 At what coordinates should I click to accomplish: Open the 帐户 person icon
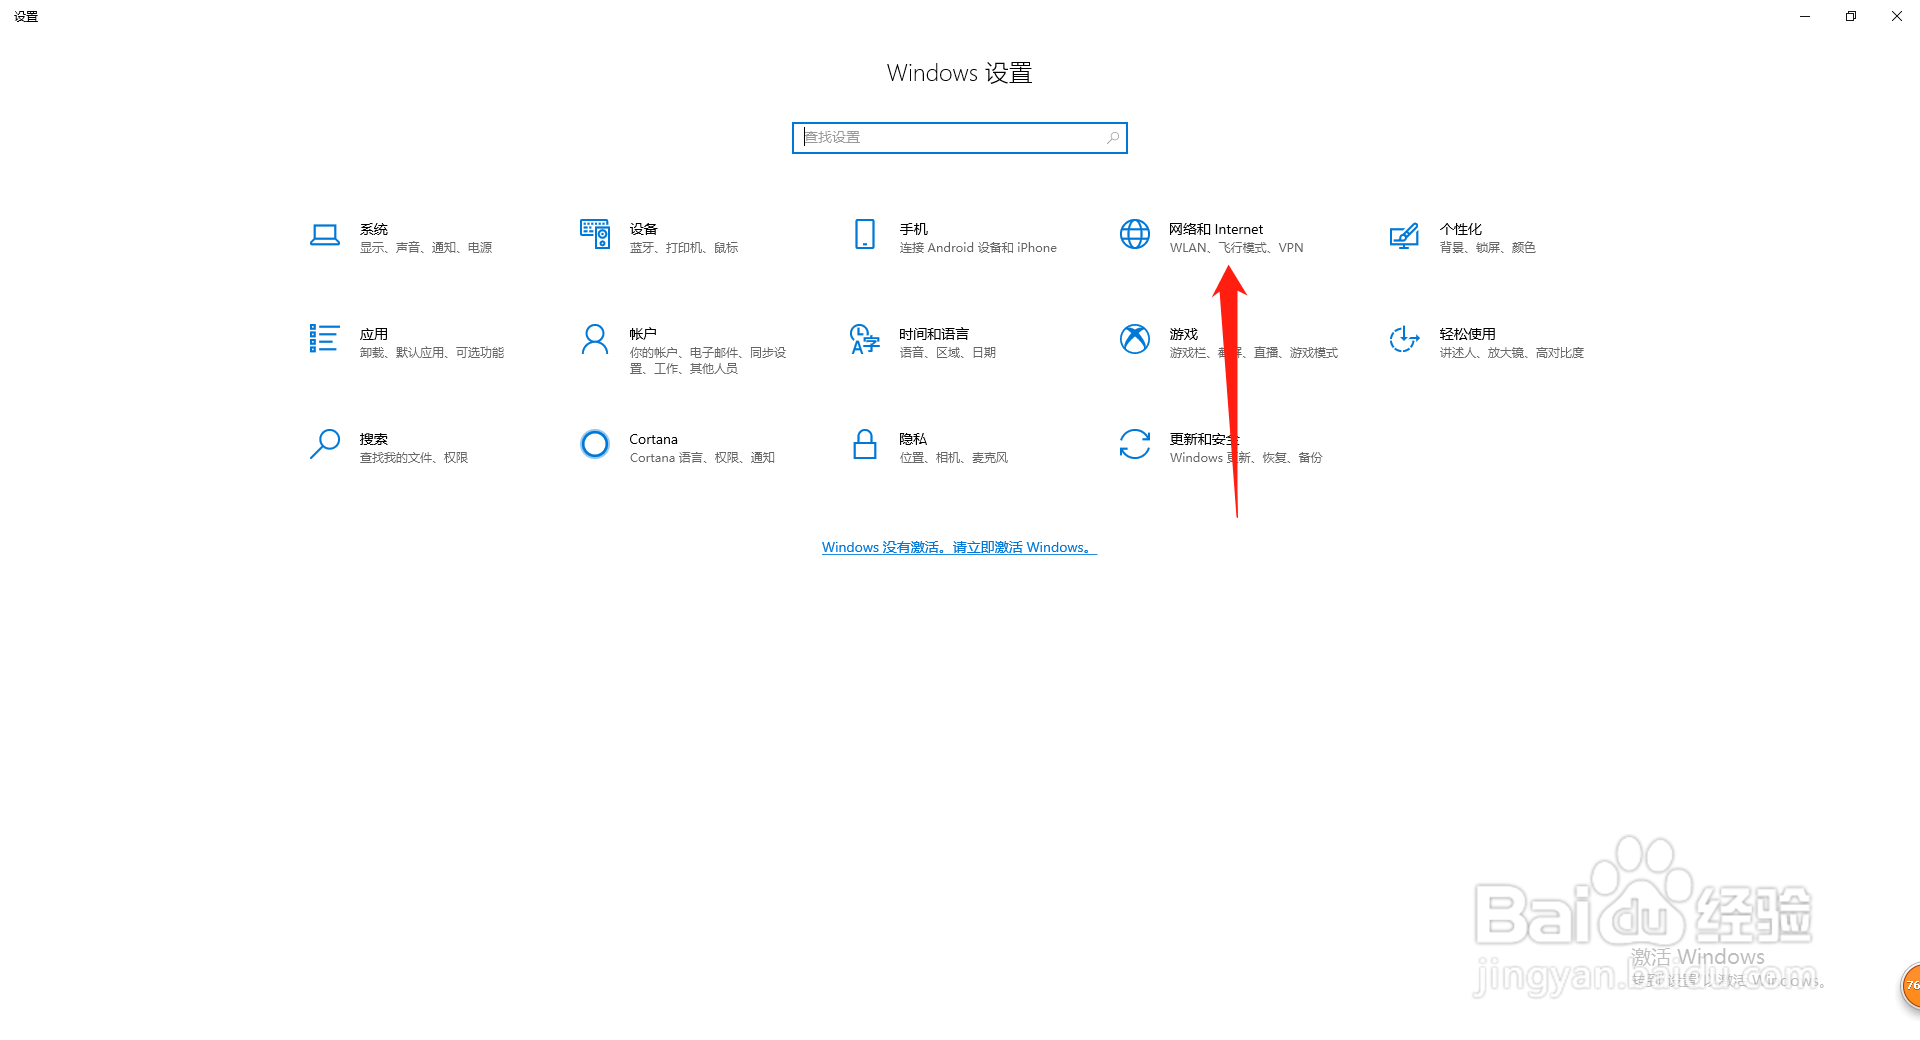pos(595,339)
